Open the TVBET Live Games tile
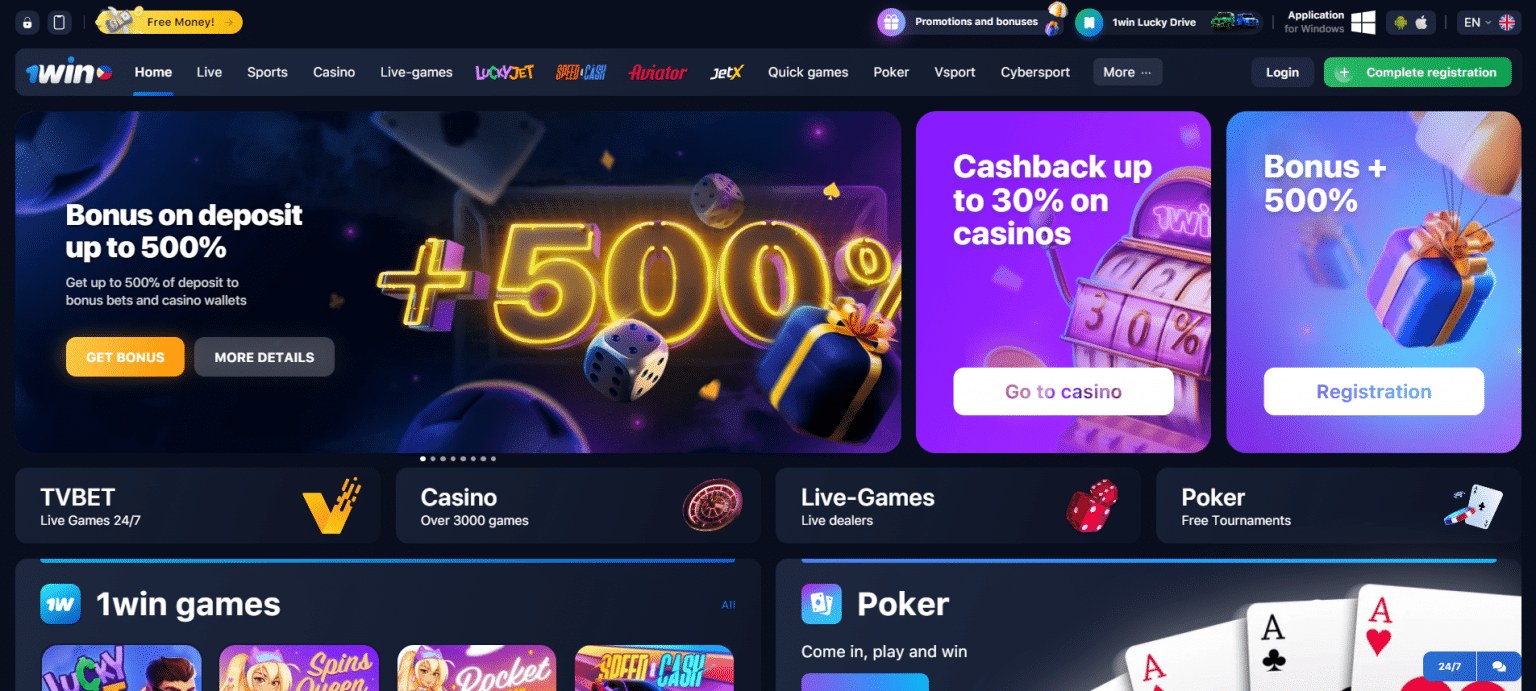 pos(198,506)
